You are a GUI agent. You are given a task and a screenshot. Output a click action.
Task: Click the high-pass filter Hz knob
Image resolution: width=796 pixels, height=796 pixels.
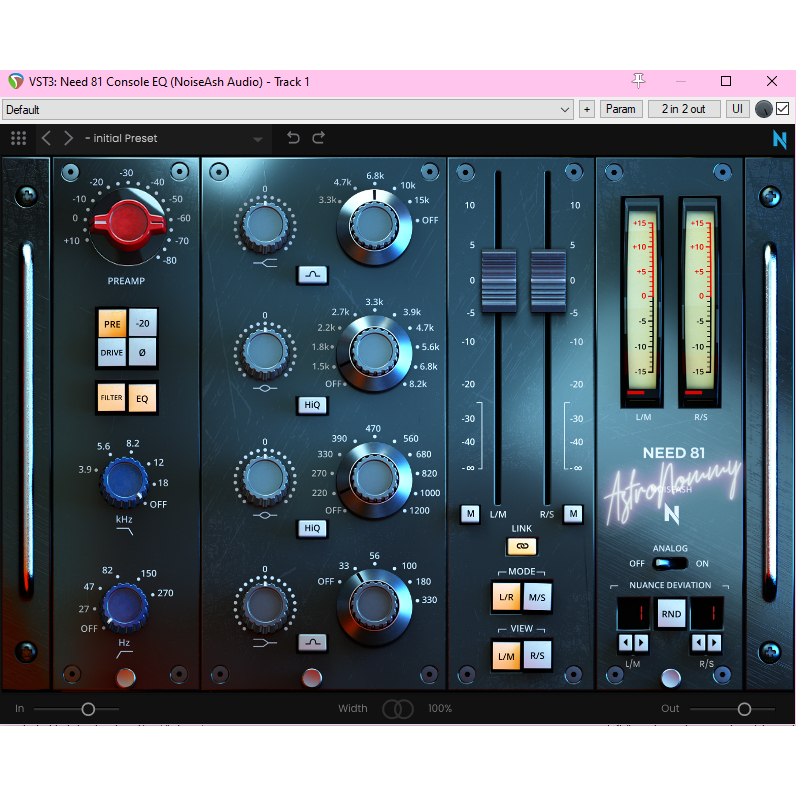pos(125,607)
